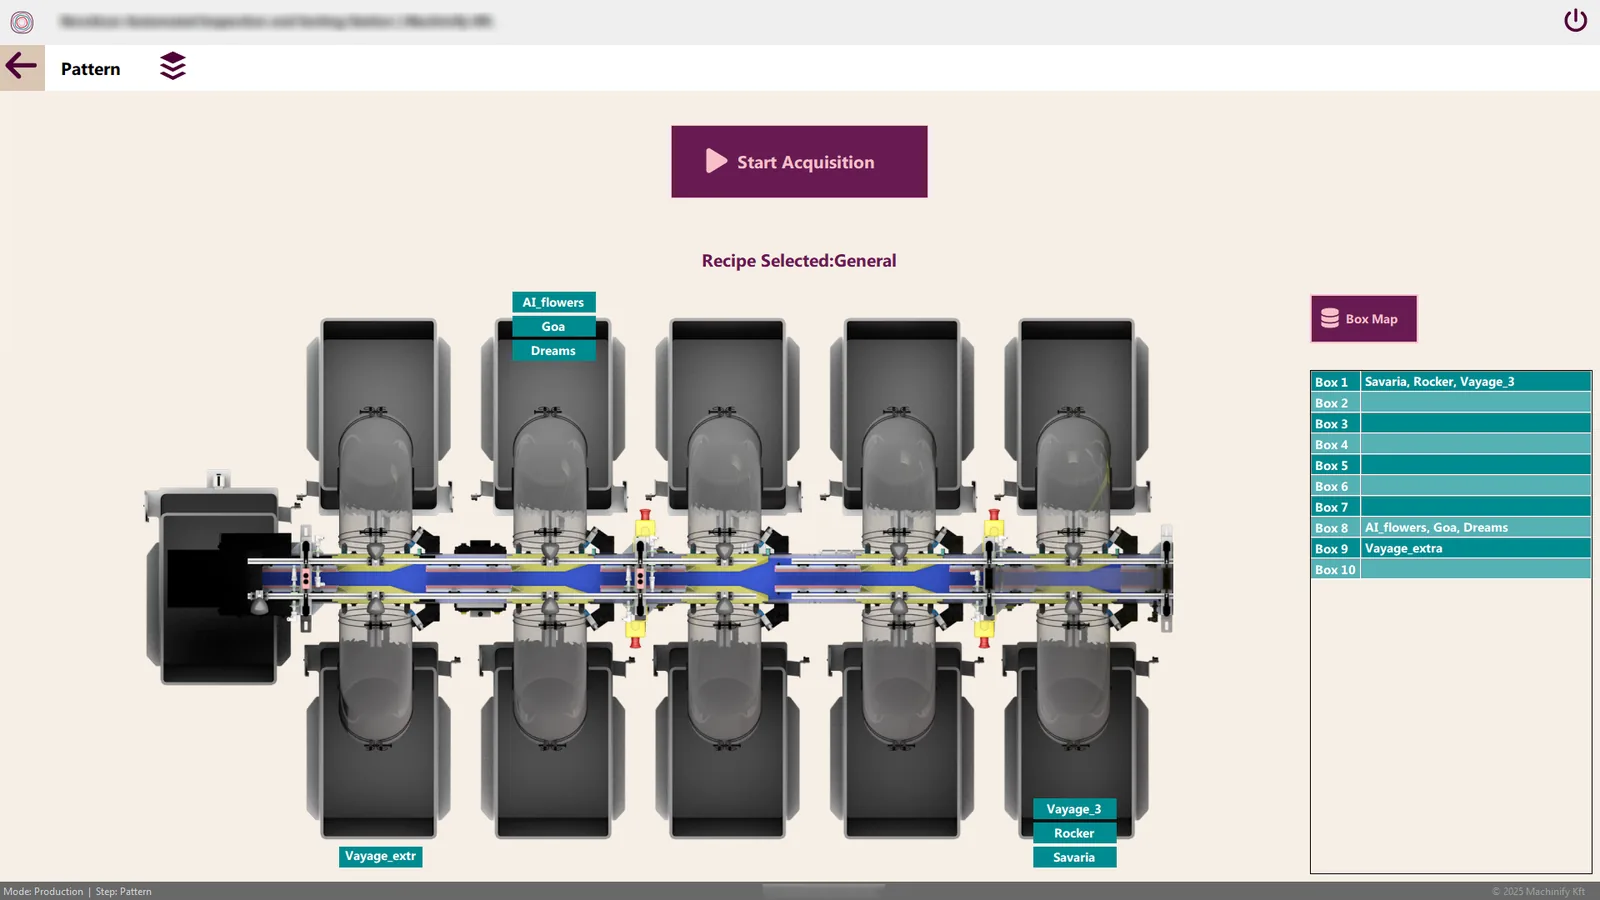
Task: Click the Recipe Selected:General text
Action: [799, 261]
